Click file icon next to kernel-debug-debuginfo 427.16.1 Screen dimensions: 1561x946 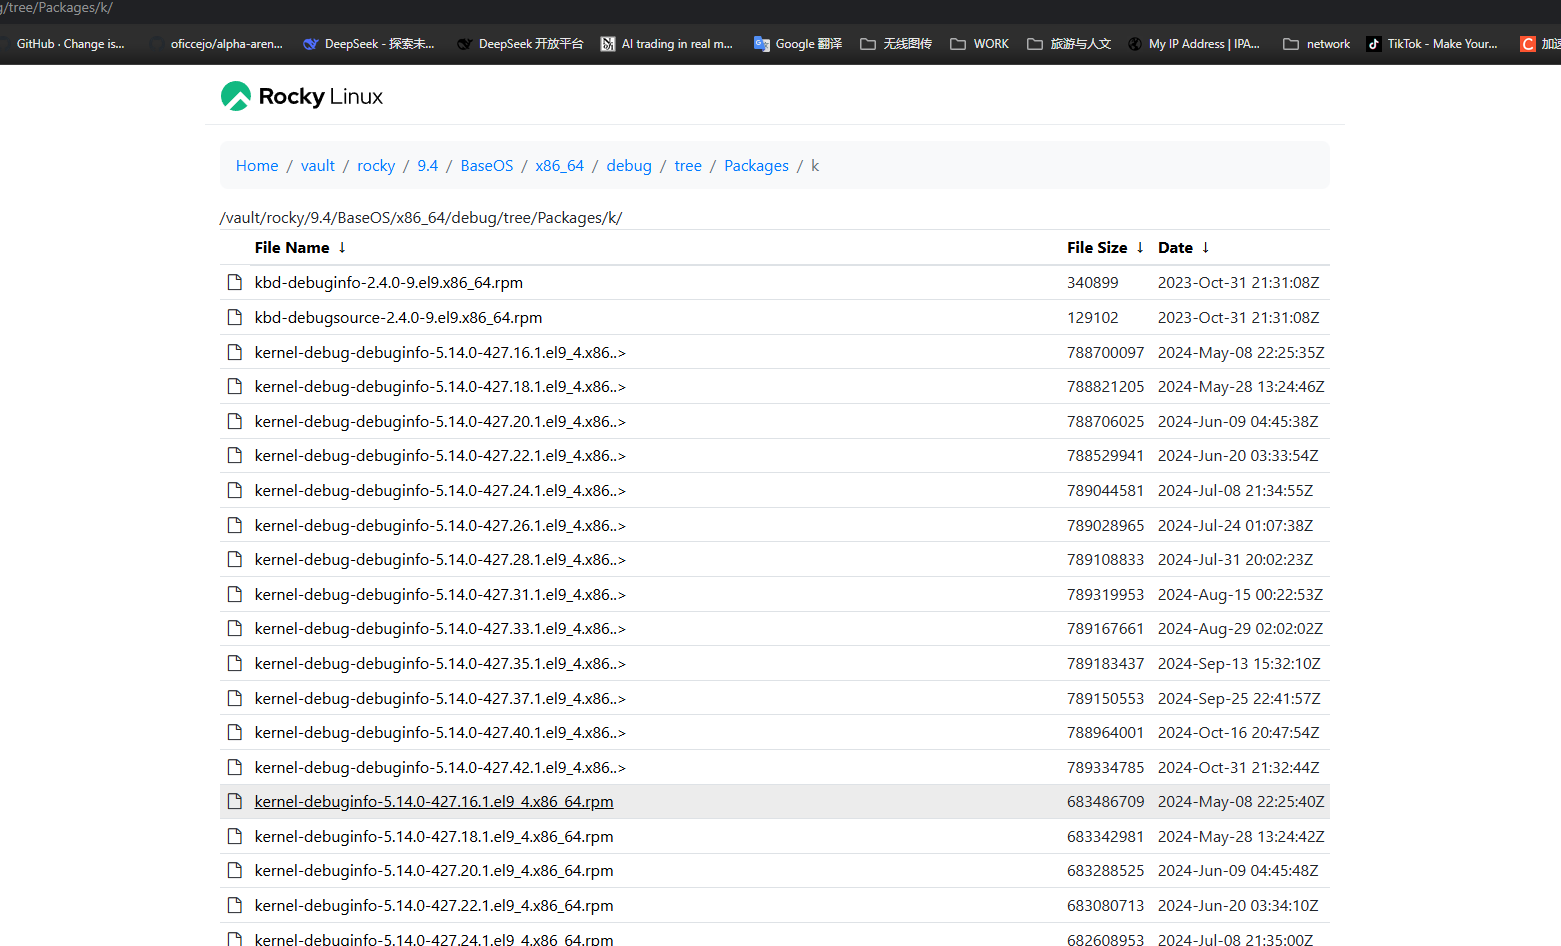235,352
